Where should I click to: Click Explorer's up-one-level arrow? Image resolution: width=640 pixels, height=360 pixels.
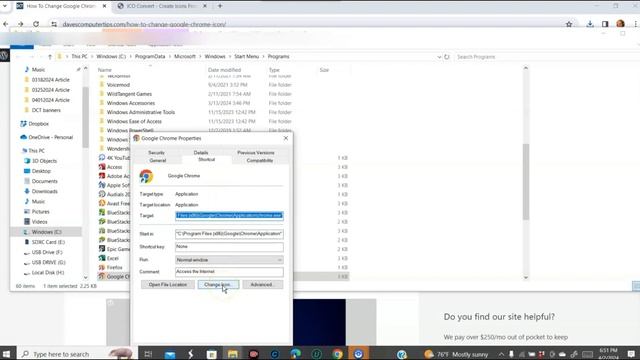pos(50,57)
